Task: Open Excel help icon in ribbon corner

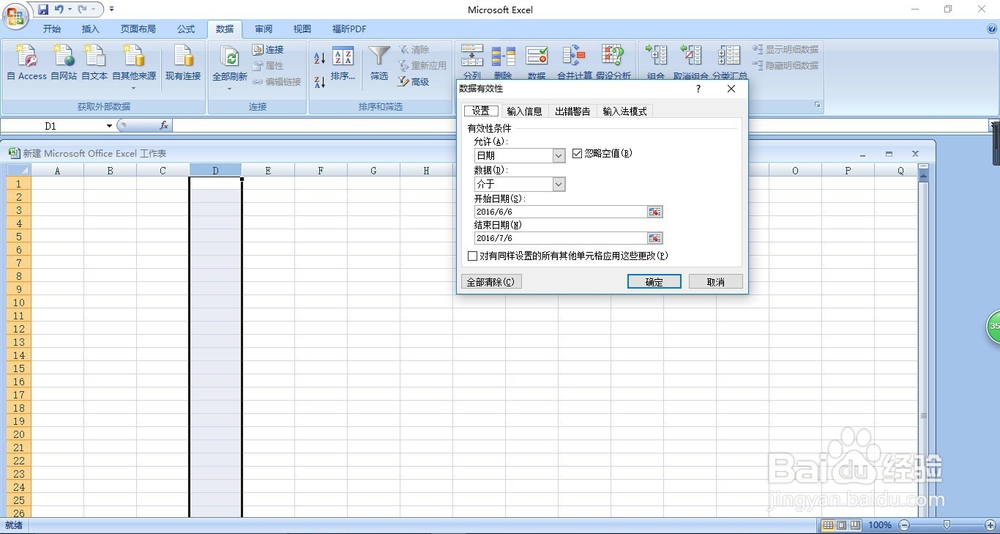Action: click(x=992, y=29)
